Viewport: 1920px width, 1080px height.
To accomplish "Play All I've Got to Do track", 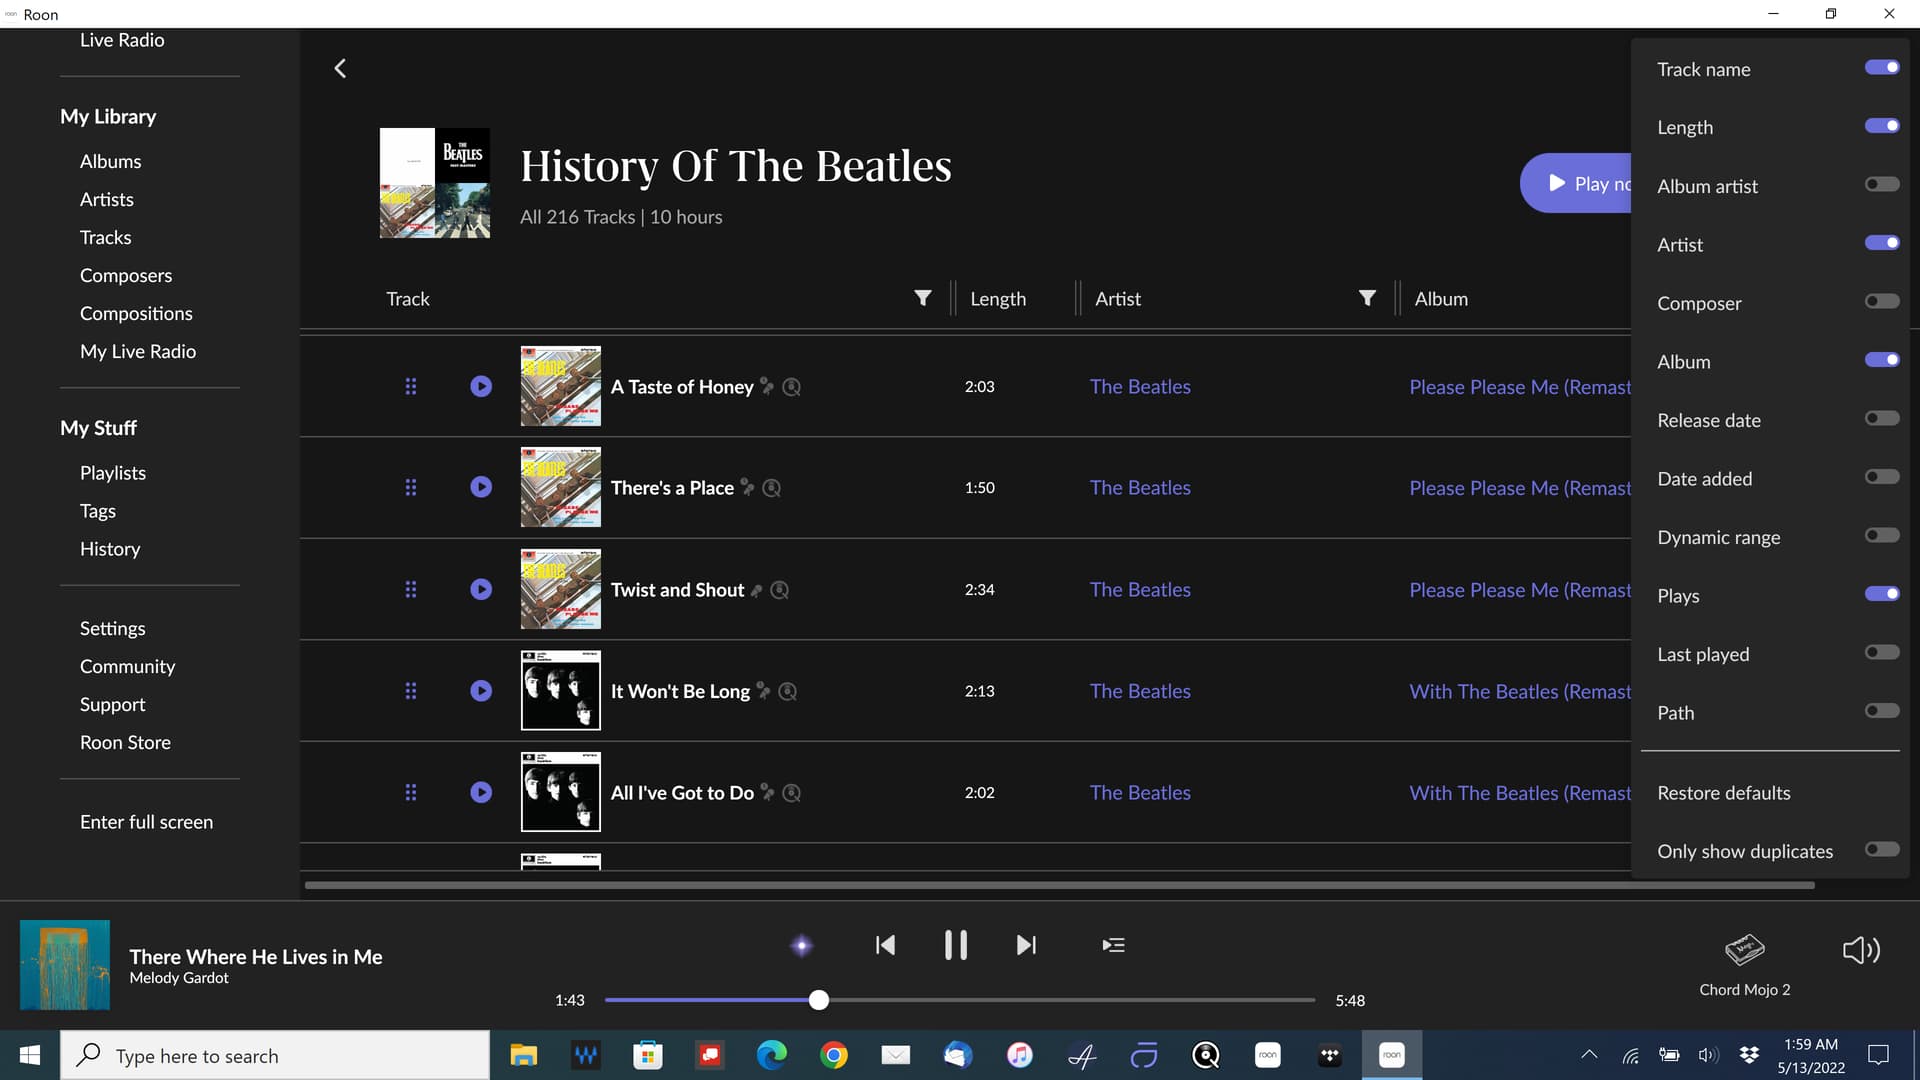I will [x=481, y=792].
